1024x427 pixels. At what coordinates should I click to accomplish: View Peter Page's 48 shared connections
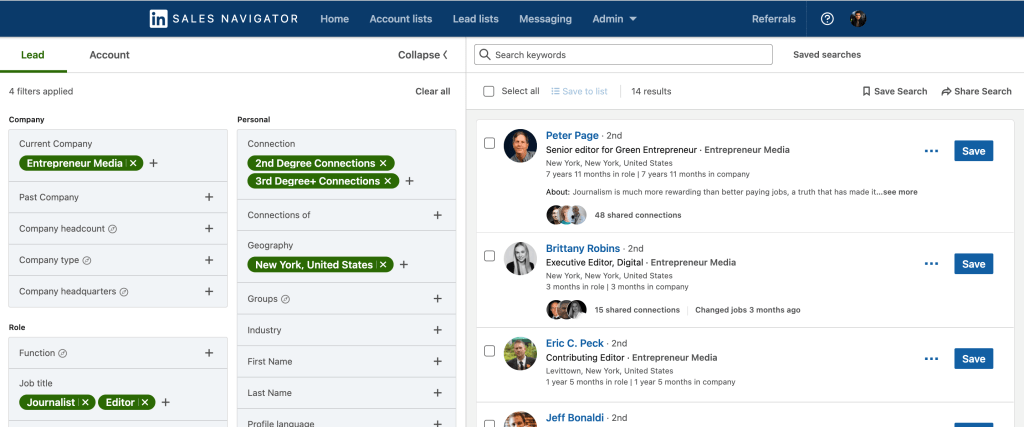pos(637,215)
